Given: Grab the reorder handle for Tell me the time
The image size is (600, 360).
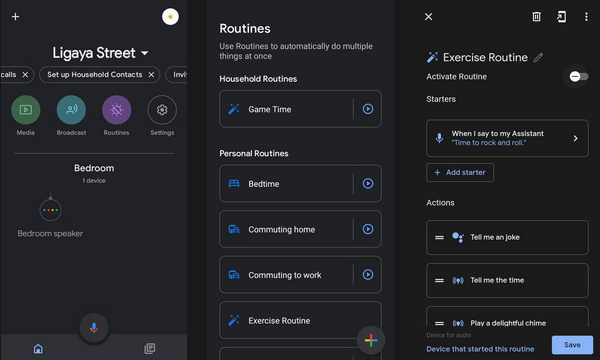Looking at the screenshot, I should click(x=439, y=280).
